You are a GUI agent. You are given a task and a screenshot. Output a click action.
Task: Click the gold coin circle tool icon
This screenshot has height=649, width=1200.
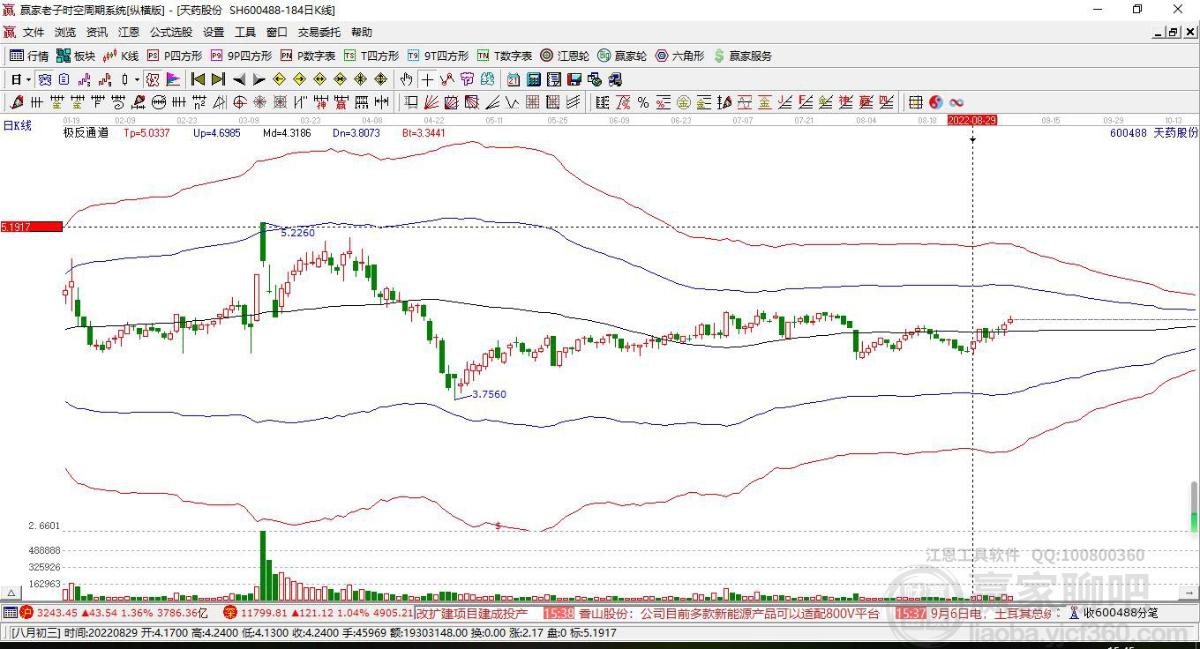683,102
